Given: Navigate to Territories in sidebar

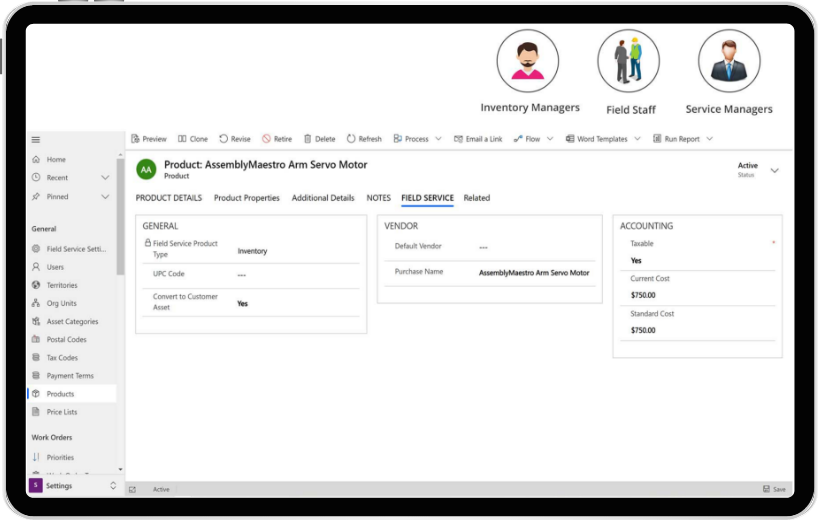Looking at the screenshot, I should (61, 285).
